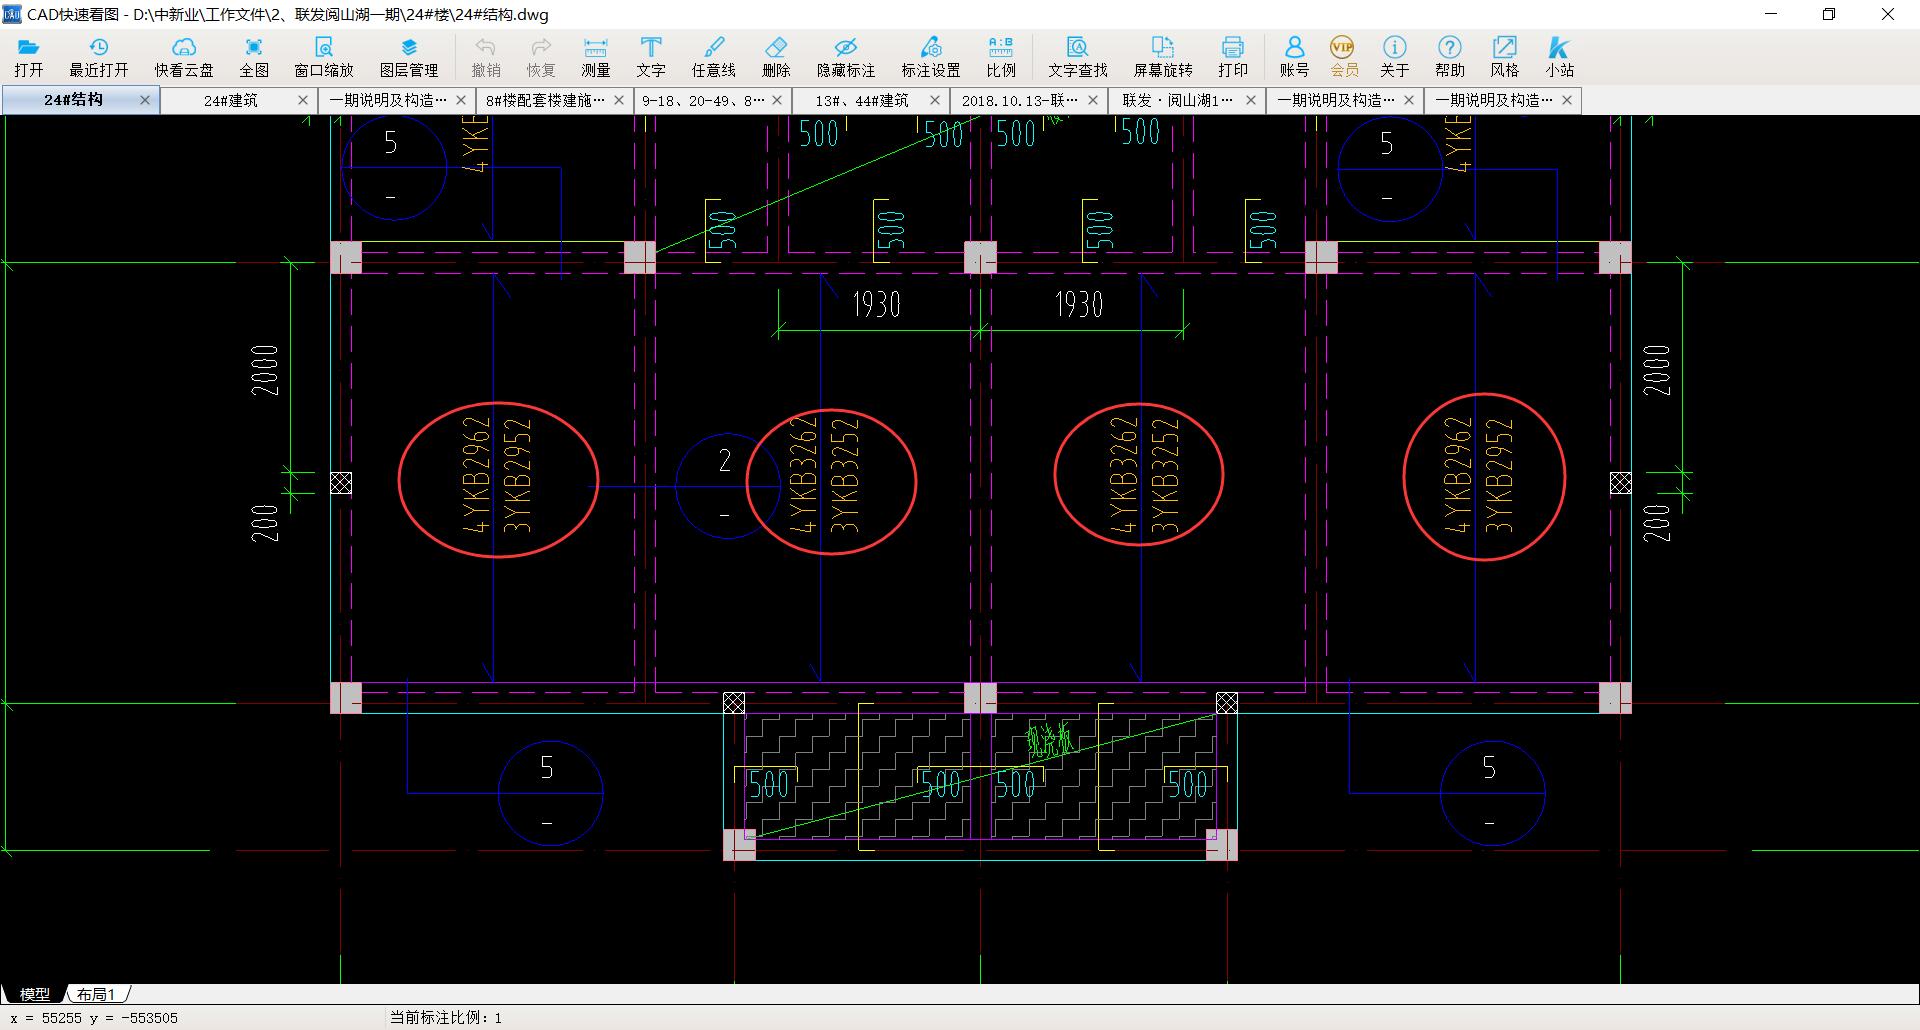Close the 24#建筑 tab

coord(303,100)
